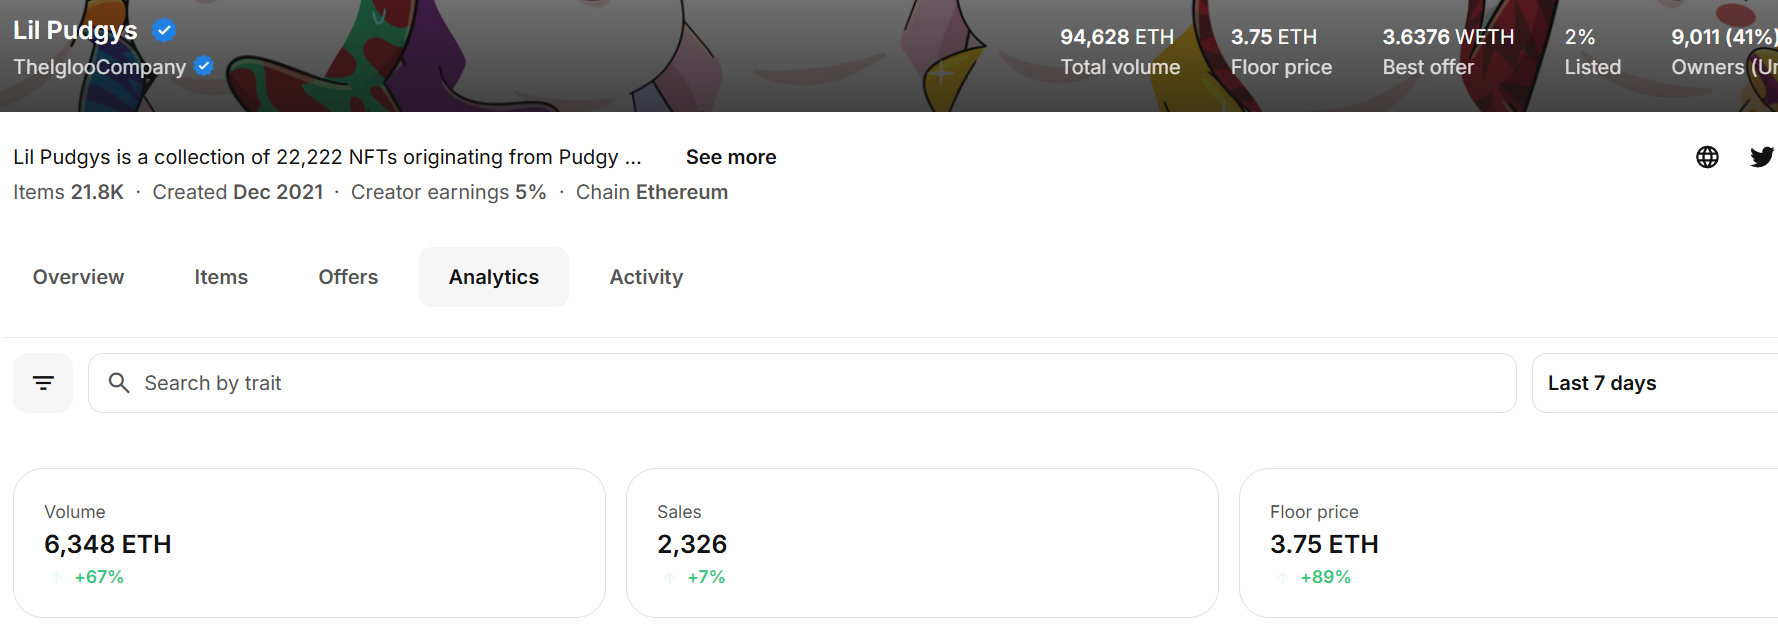This screenshot has height=630, width=1778.
Task: Switch to the Items tab
Action: point(221,277)
